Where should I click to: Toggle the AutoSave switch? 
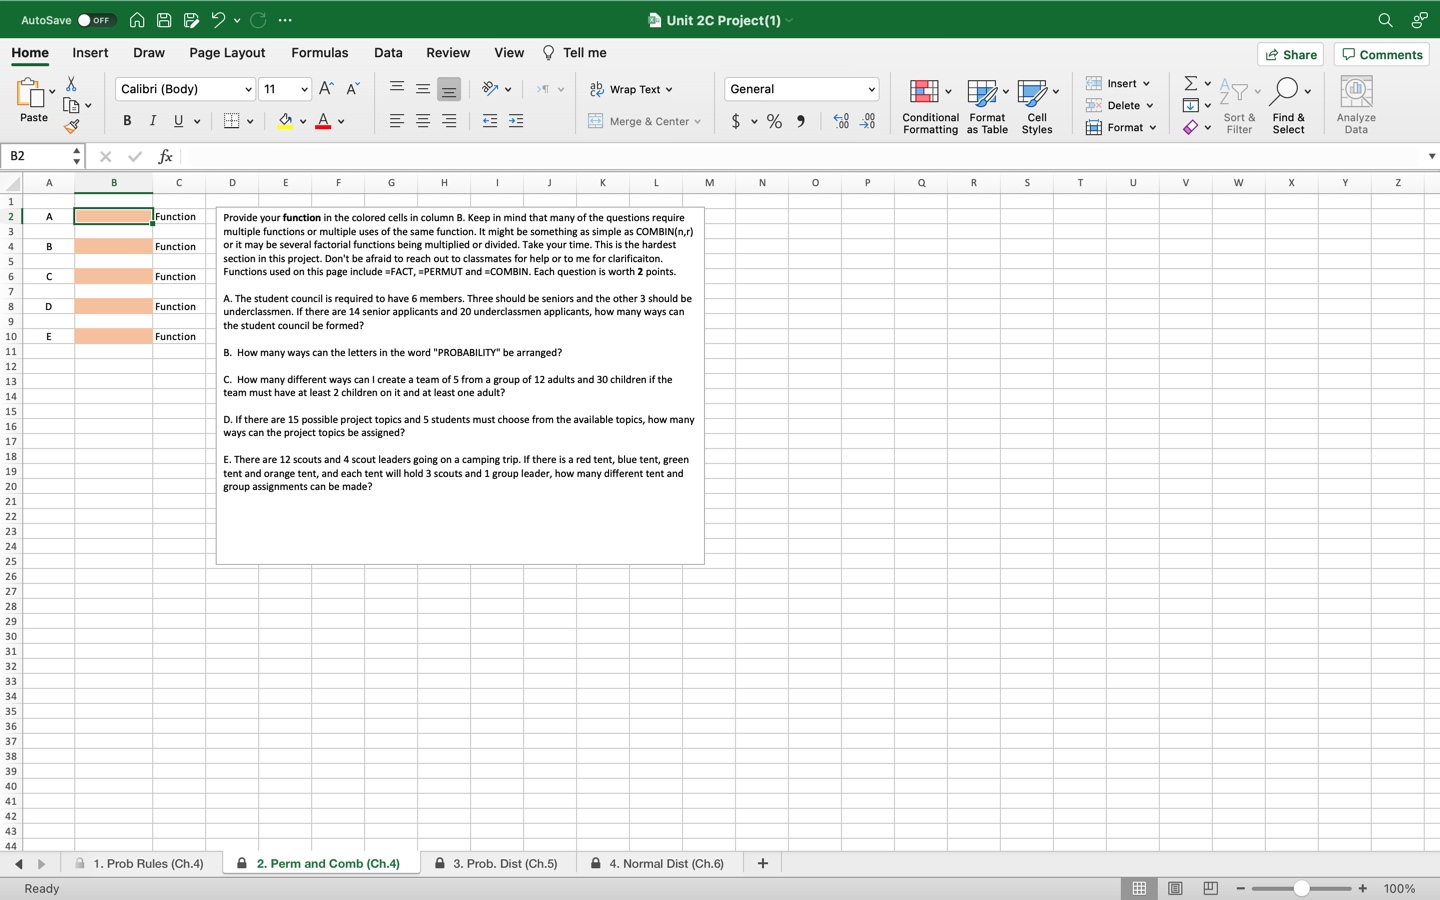coord(96,20)
